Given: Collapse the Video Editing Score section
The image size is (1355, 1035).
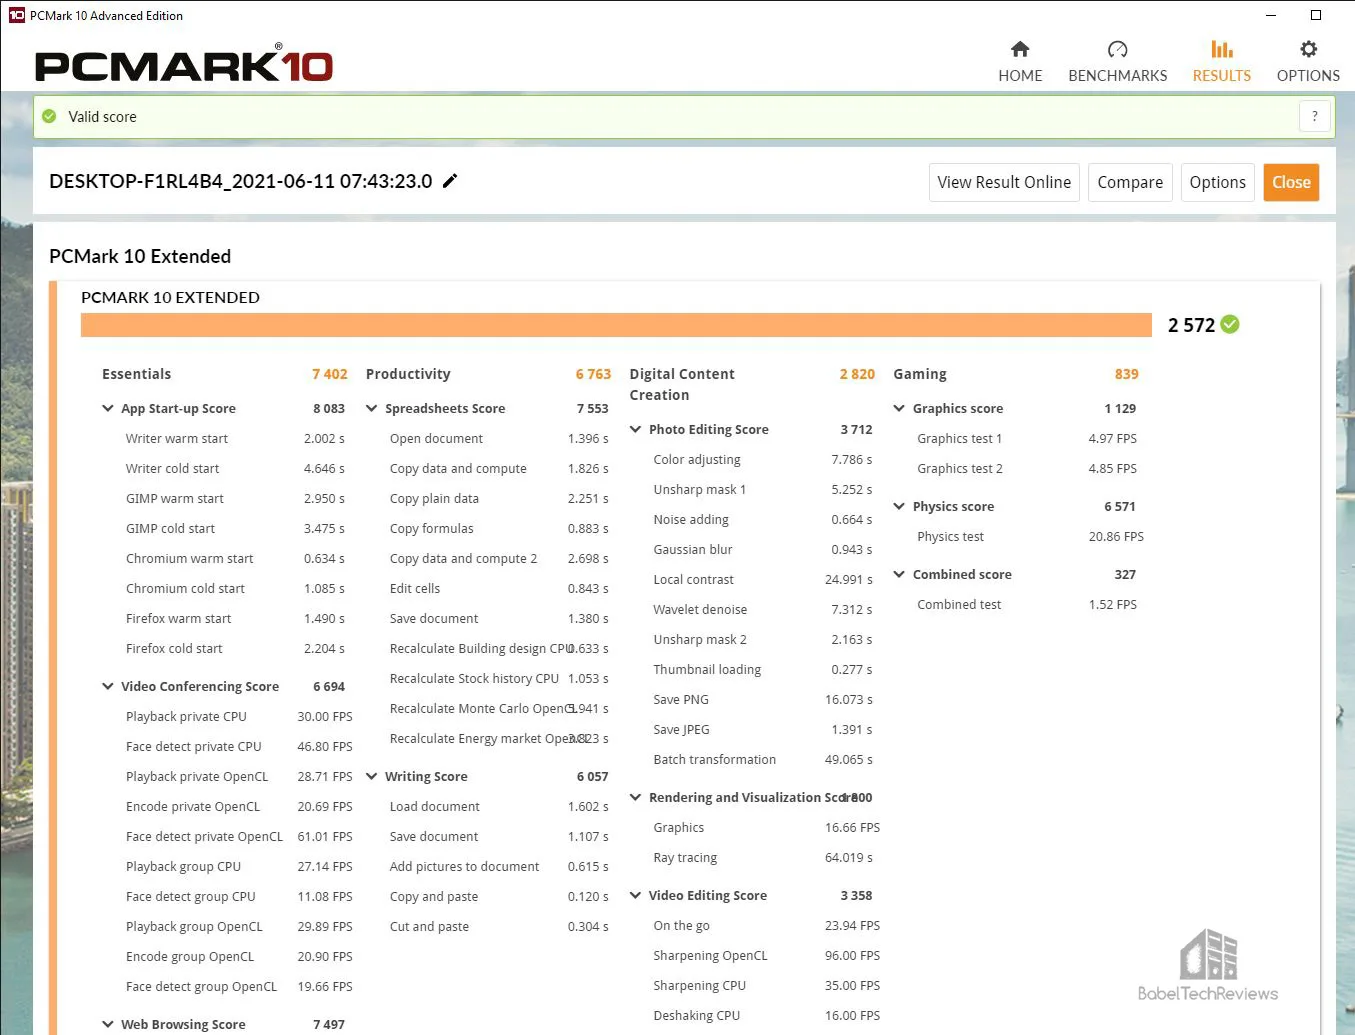Looking at the screenshot, I should (x=636, y=895).
